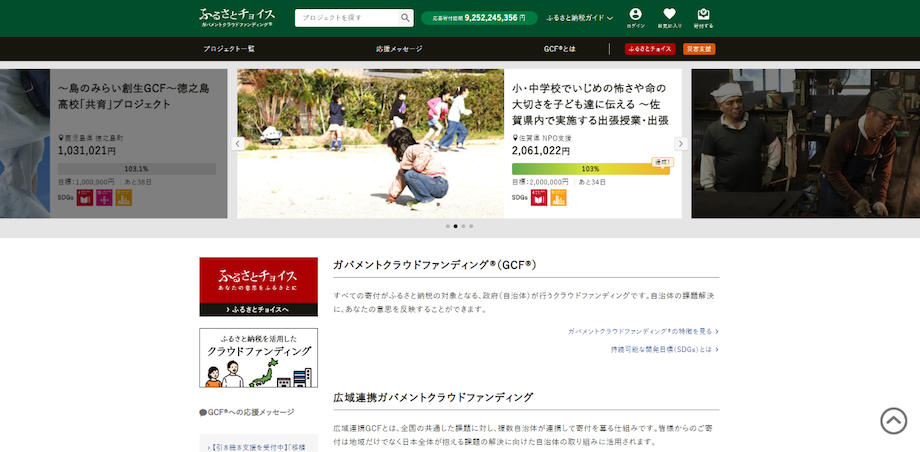Open the blacksmith workshop slide photo
This screenshot has height=452, width=920.
[806, 144]
